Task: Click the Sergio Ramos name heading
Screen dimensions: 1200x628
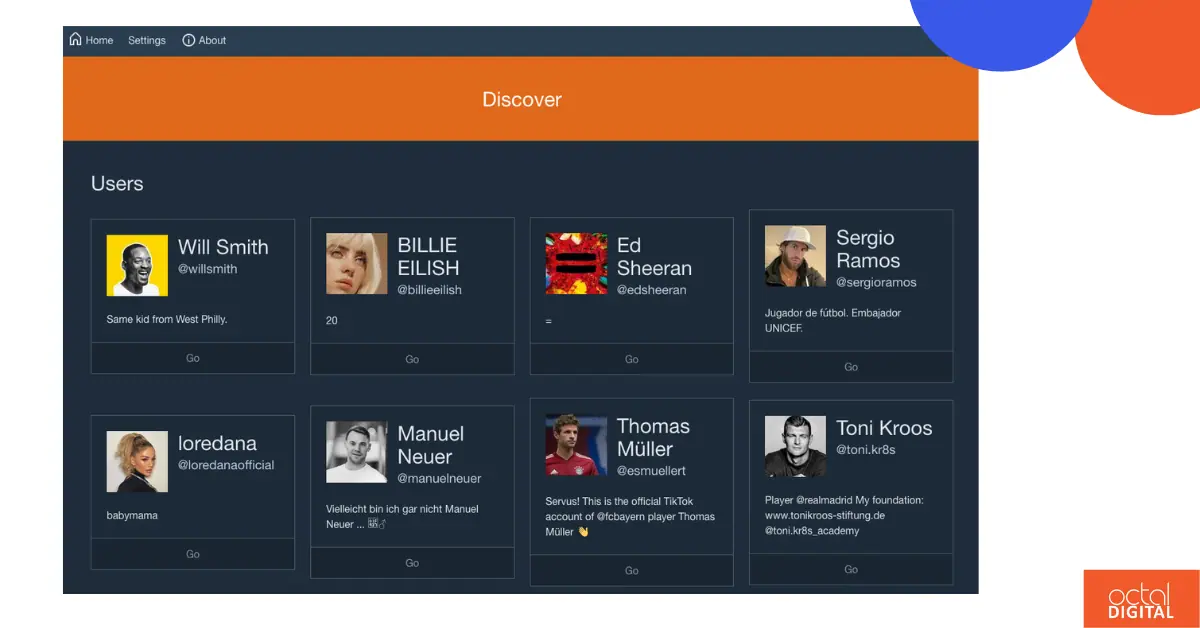Action: 868,249
